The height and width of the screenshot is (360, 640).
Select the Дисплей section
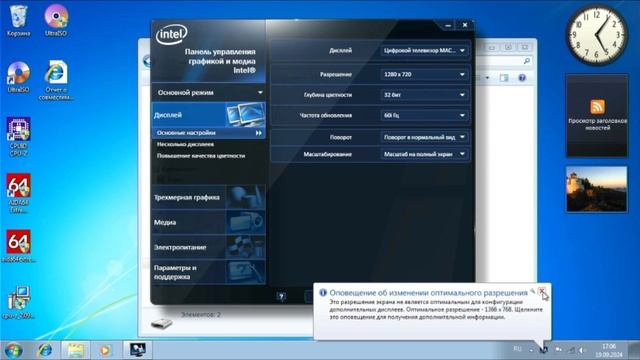pyautogui.click(x=209, y=115)
